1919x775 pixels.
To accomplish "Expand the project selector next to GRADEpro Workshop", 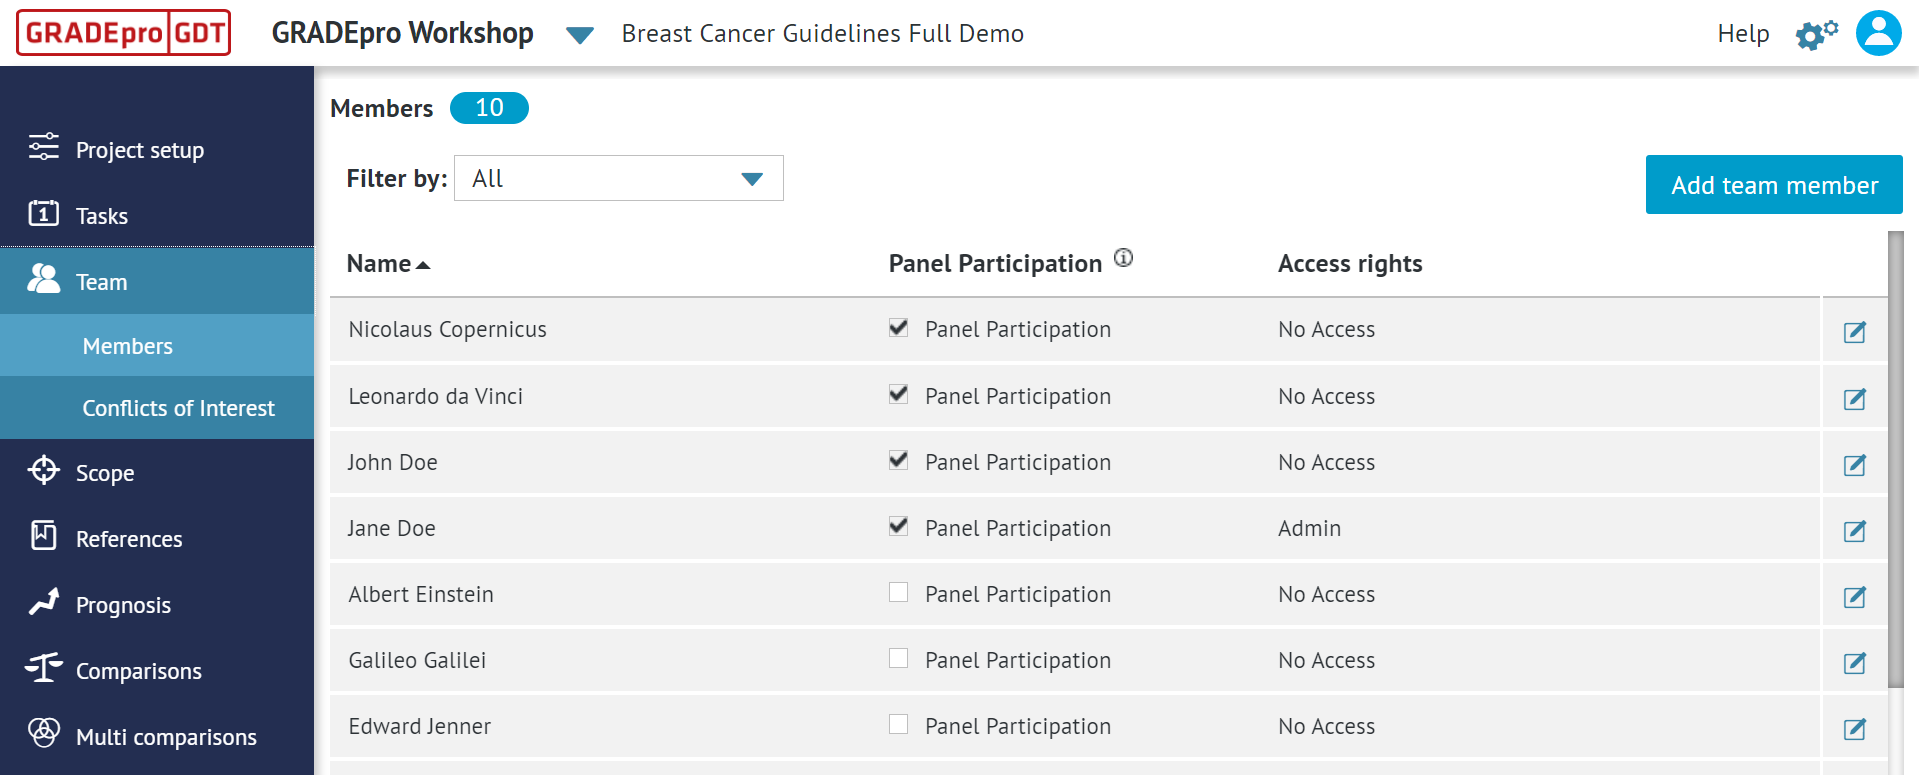I will [578, 35].
